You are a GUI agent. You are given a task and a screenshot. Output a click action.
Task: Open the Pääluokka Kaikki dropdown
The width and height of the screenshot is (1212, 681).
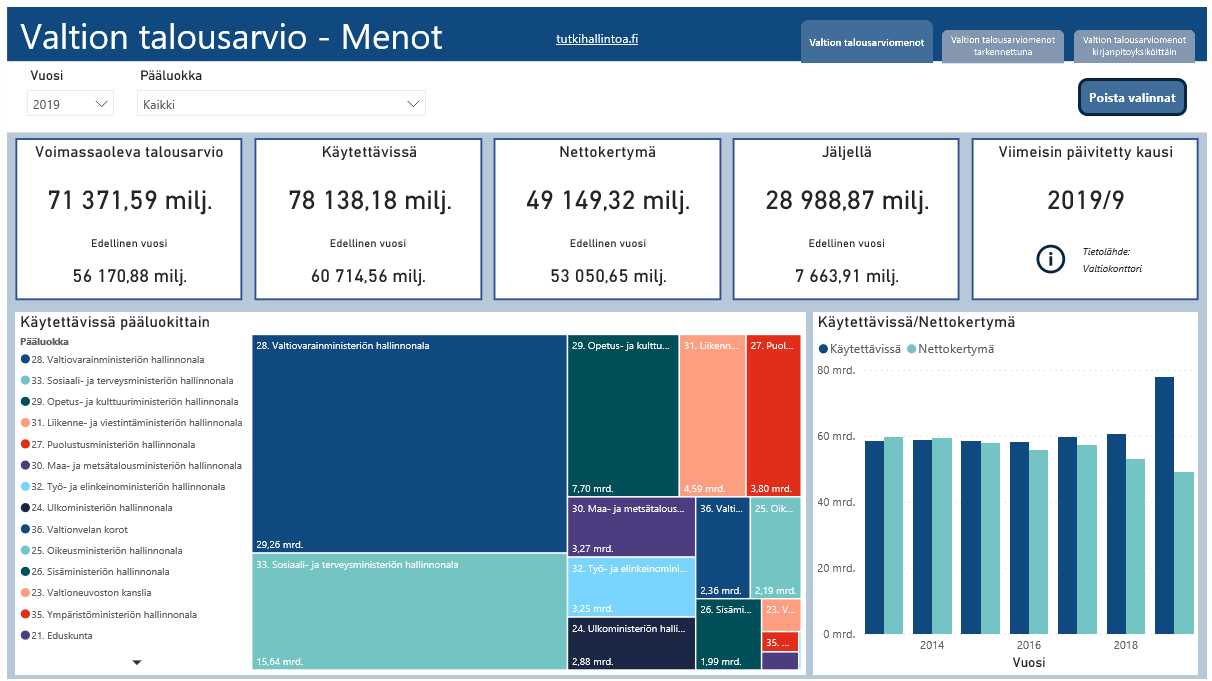[282, 103]
